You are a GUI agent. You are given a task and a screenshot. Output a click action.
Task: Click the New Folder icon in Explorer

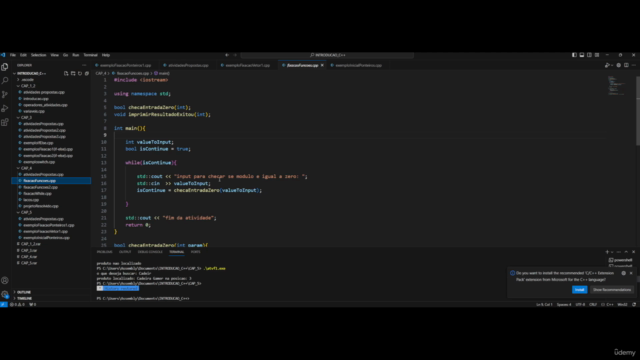73,73
